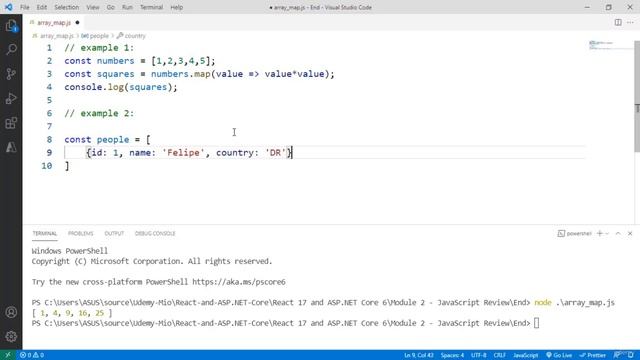Click the Prettier status bar item
The height and width of the screenshot is (360, 640).
pos(592,355)
